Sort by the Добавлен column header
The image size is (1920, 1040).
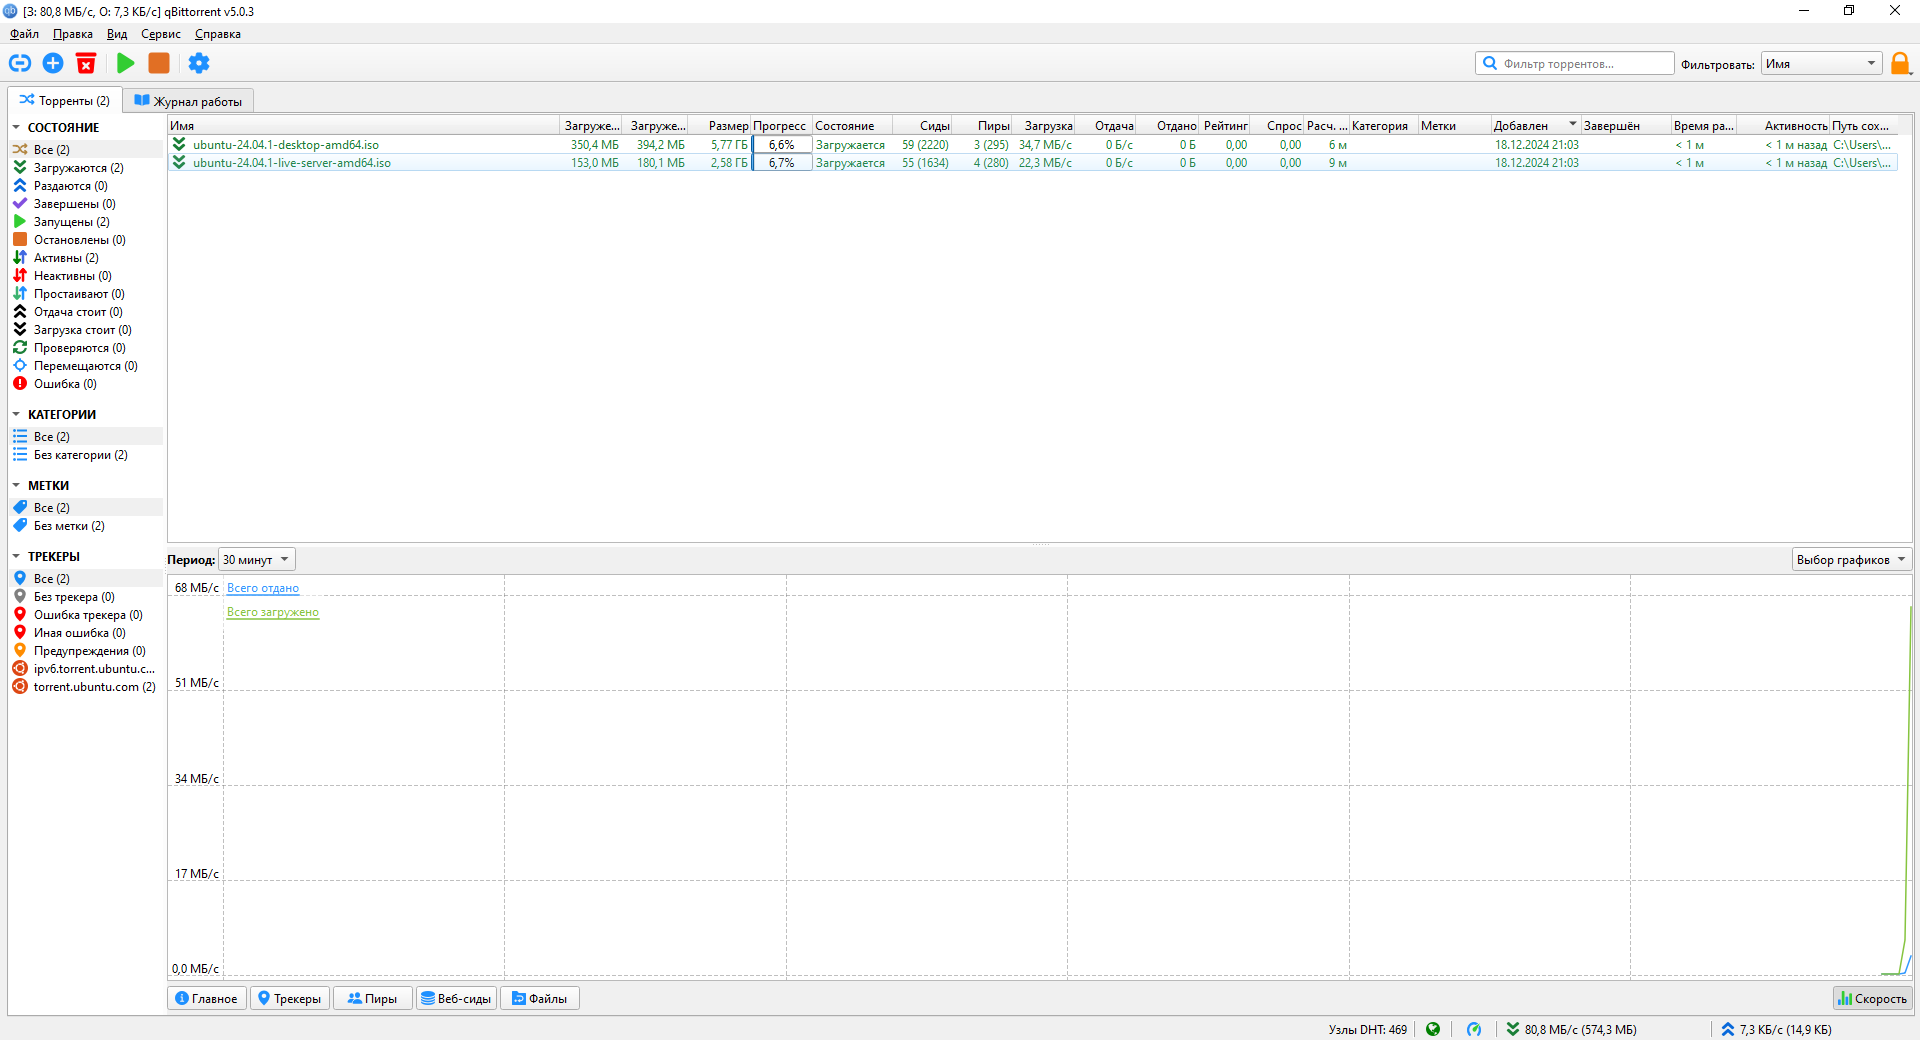click(x=1535, y=126)
